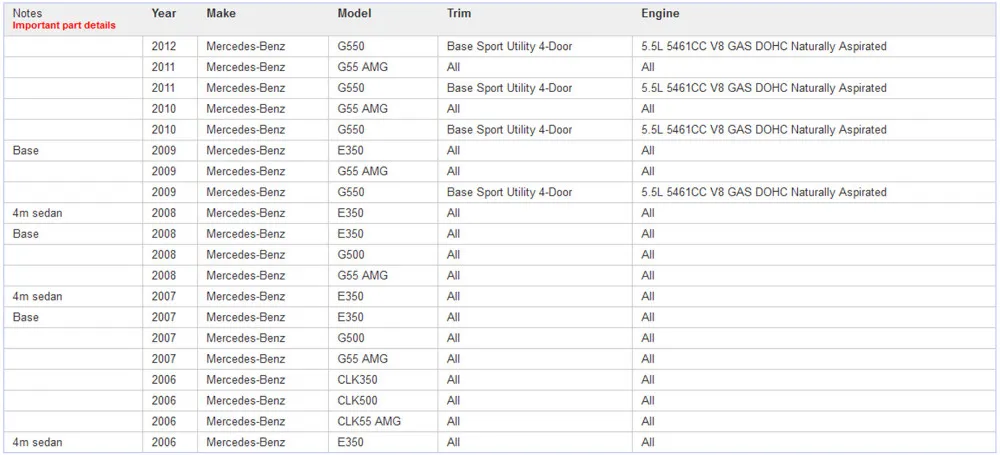1000x455 pixels.
Task: Click the Make column header
Action: [x=221, y=13]
